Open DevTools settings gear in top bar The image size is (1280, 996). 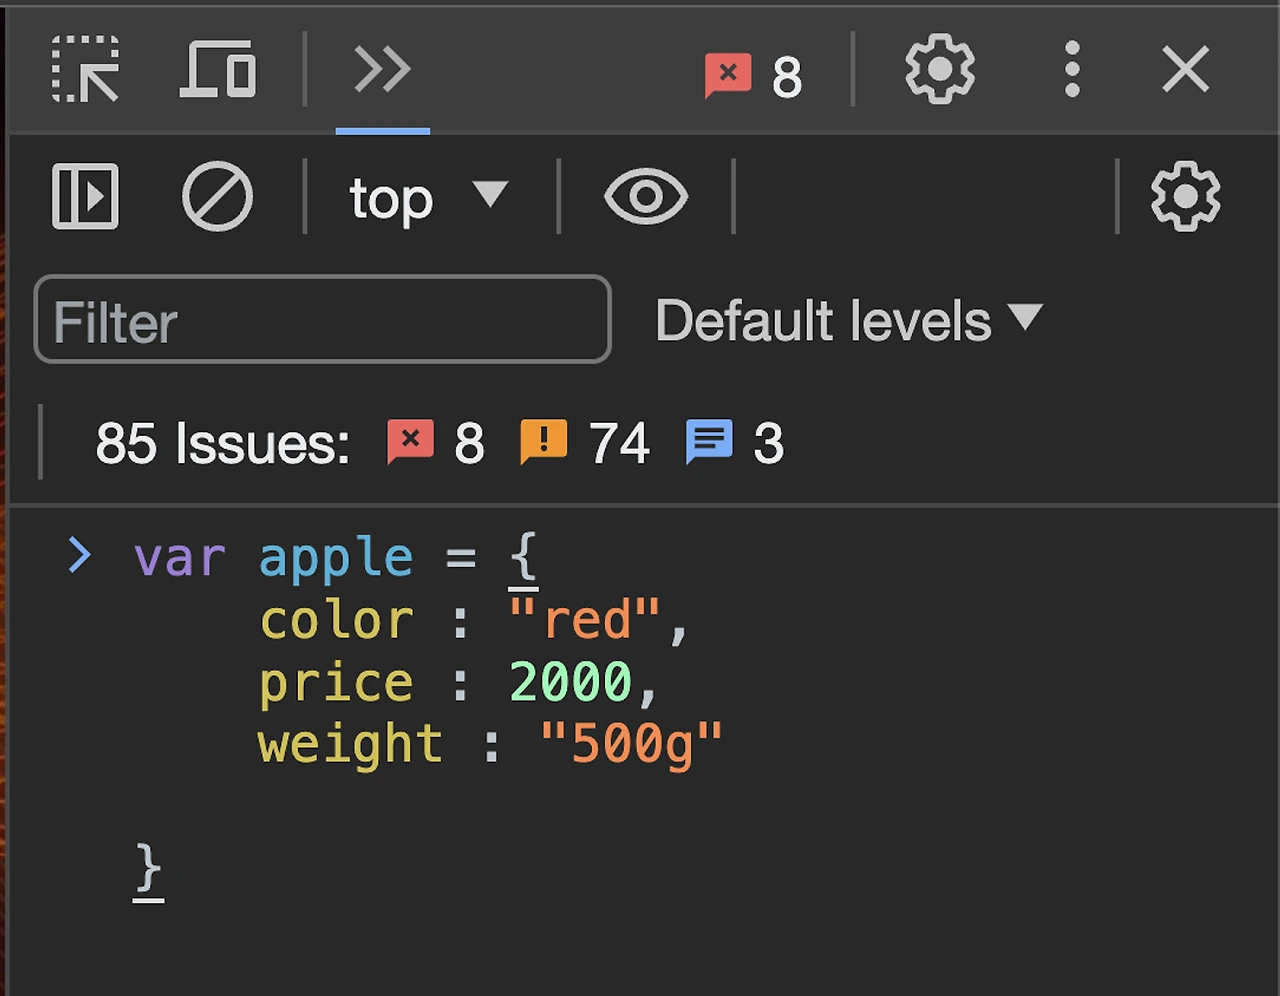coord(939,70)
